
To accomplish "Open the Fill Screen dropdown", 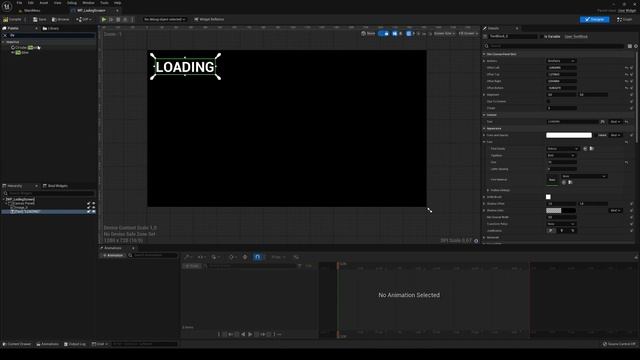I will (x=468, y=33).
